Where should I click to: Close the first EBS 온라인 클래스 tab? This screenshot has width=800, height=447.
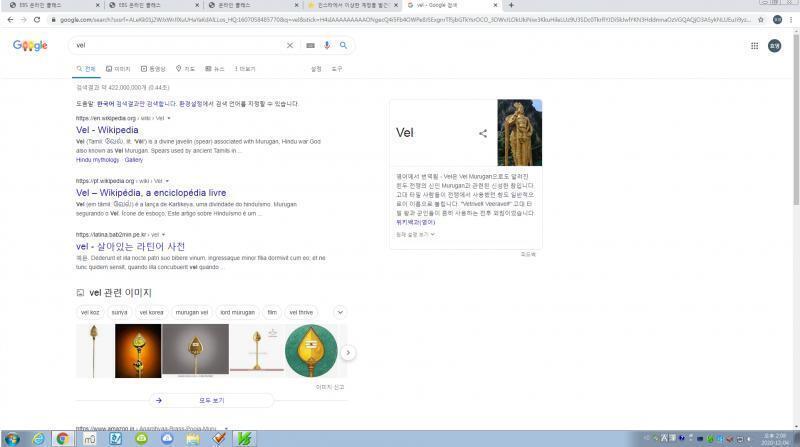[97, 5]
